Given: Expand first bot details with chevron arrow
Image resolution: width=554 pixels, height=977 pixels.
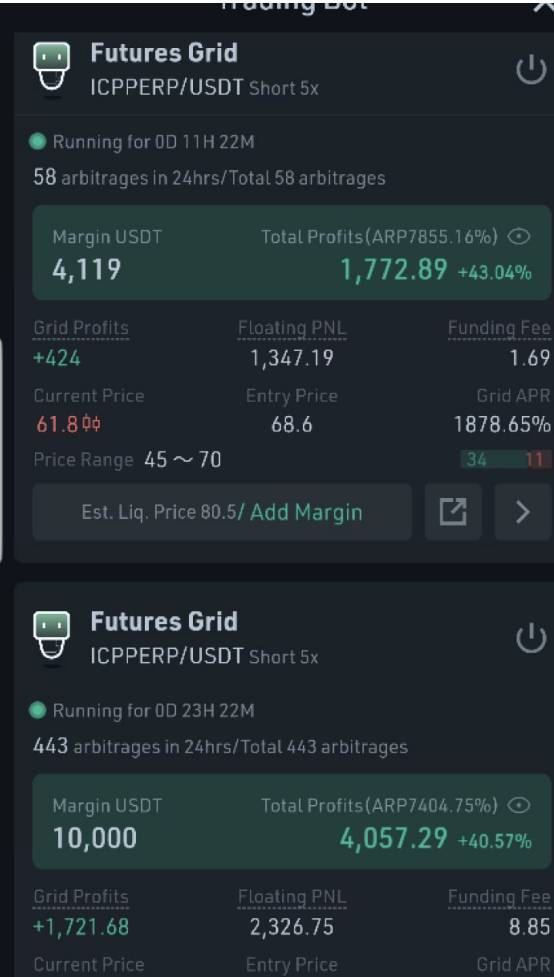Looking at the screenshot, I should (523, 512).
